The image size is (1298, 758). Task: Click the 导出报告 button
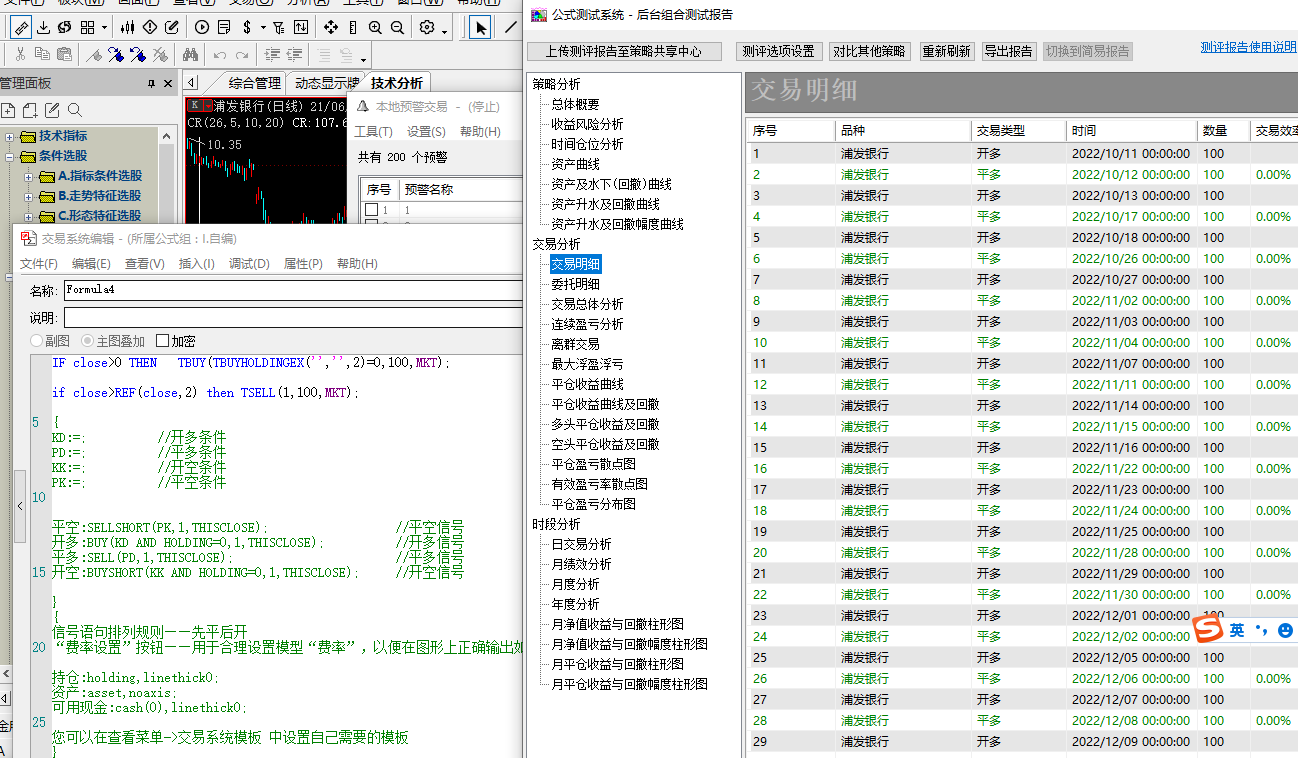click(1008, 51)
